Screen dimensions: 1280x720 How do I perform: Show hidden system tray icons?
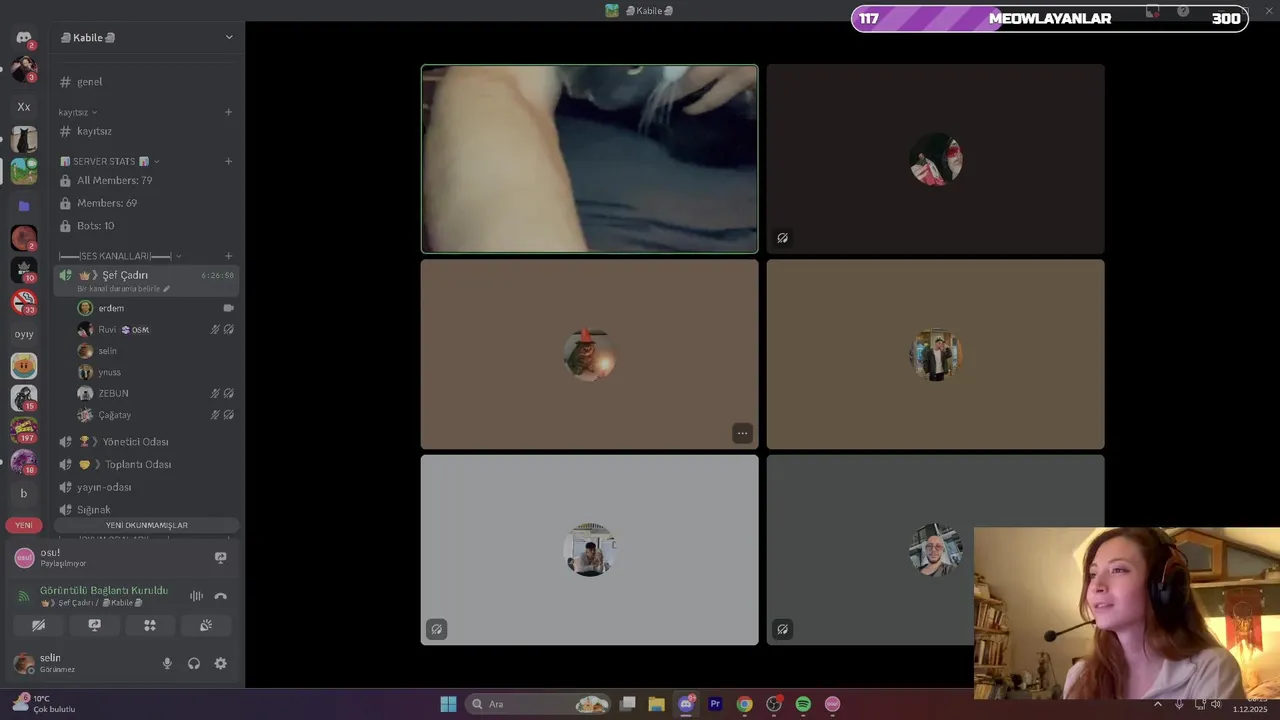coord(1158,704)
